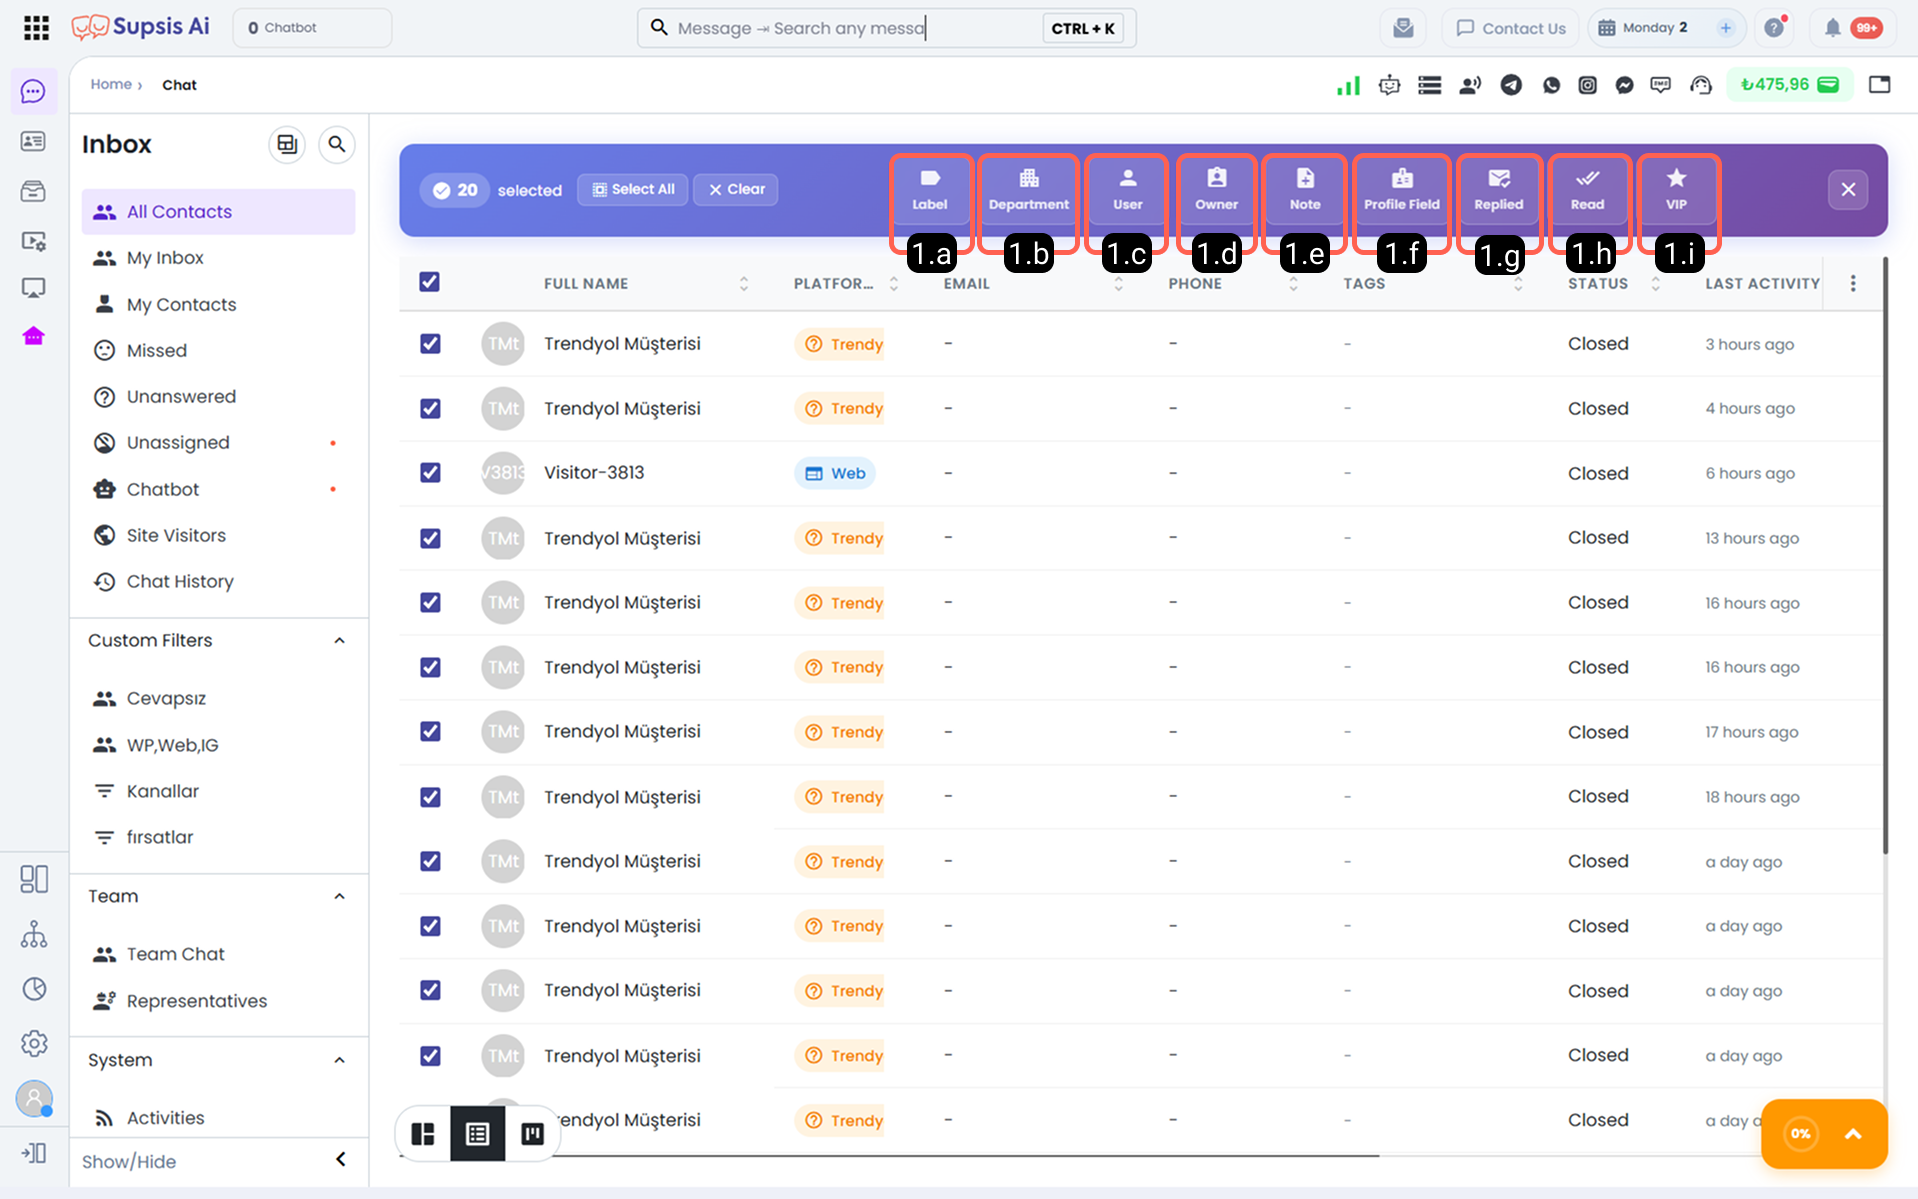
Task: Open WhatsApp channel icon
Action: click(x=1551, y=85)
